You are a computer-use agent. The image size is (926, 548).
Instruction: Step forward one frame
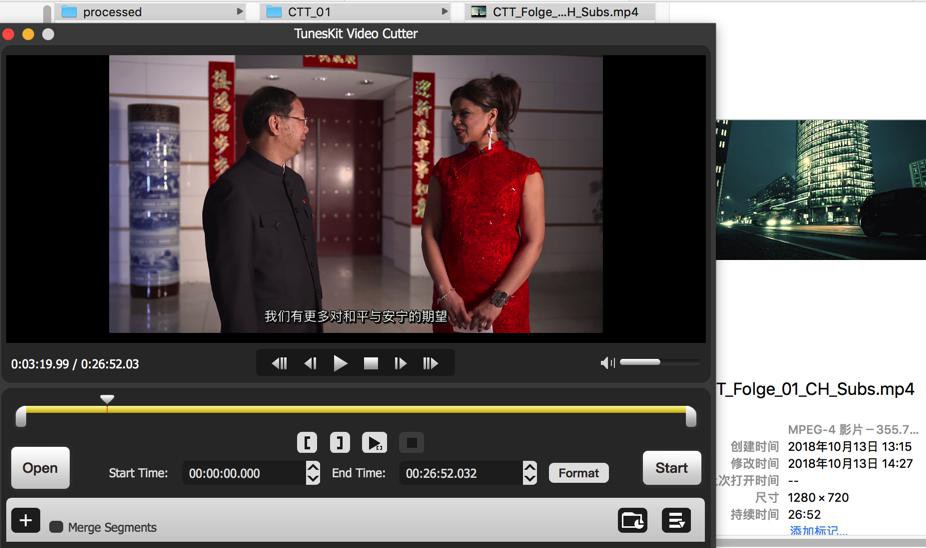(400, 363)
